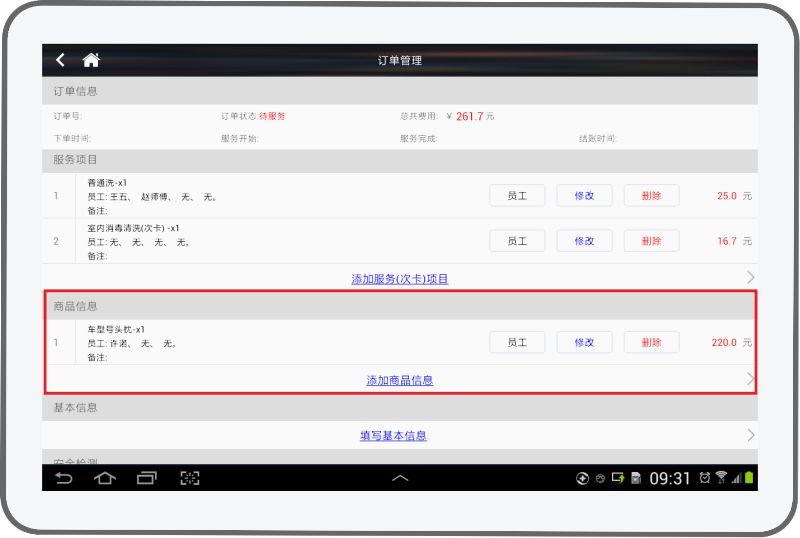Expand 填写基本信息 row chevron
This screenshot has width=800, height=538.
pos(750,435)
